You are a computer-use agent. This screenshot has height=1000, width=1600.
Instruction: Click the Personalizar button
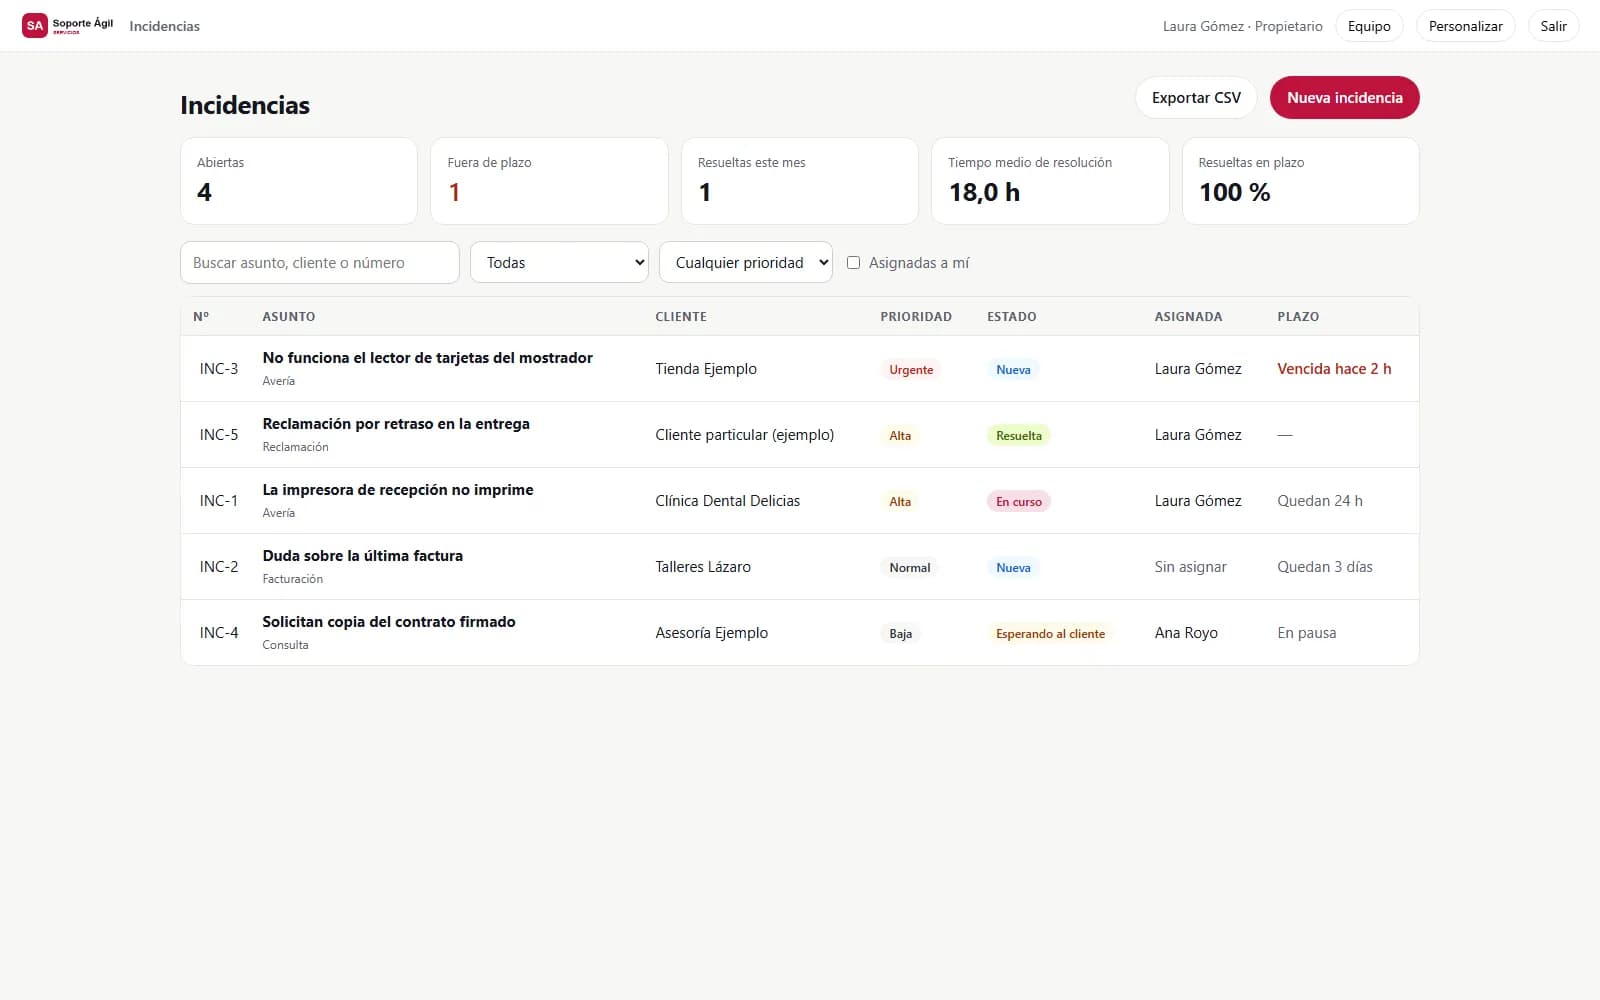1465,26
